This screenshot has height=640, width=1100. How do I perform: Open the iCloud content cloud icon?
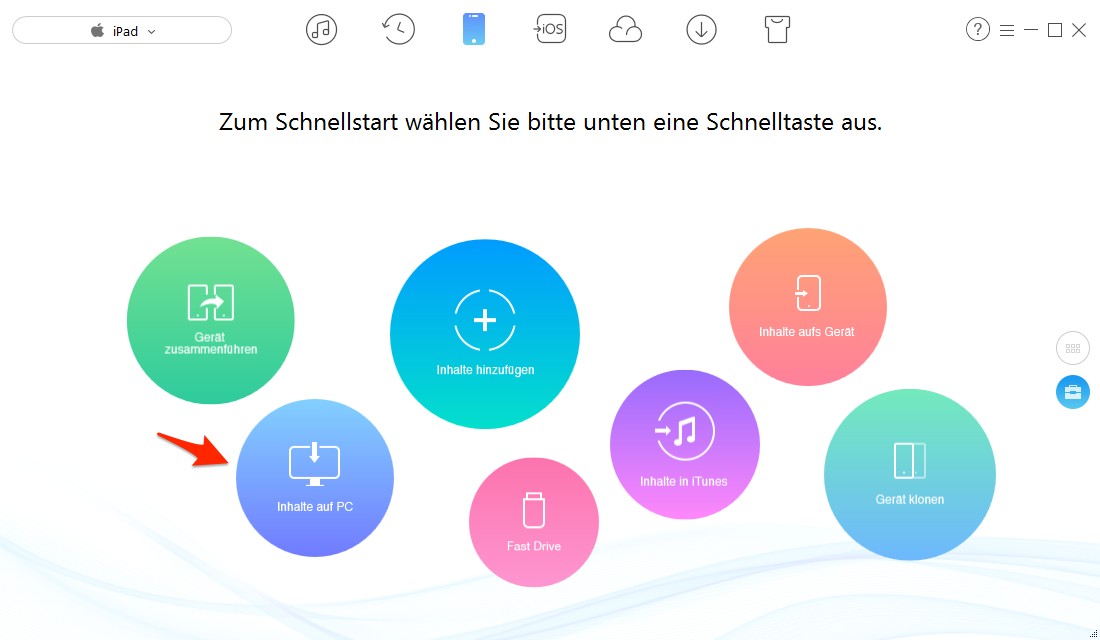(625, 30)
